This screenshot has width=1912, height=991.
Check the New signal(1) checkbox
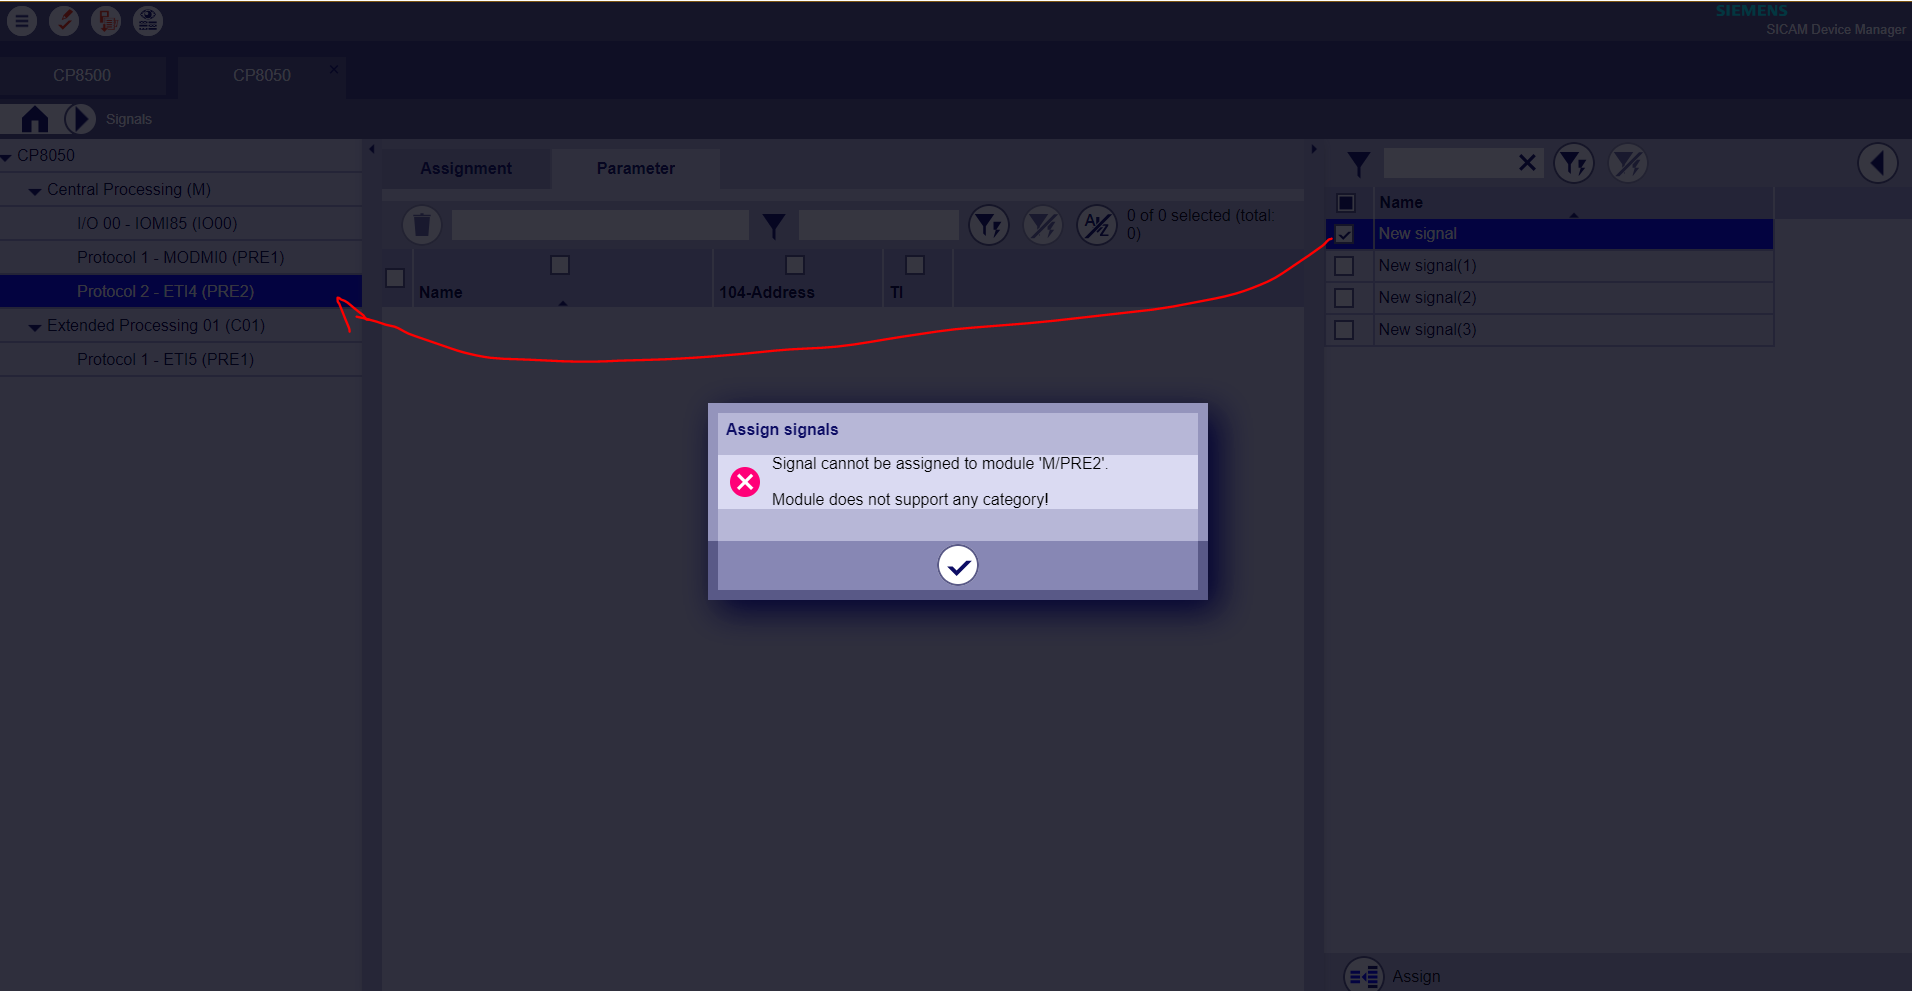[x=1344, y=266]
